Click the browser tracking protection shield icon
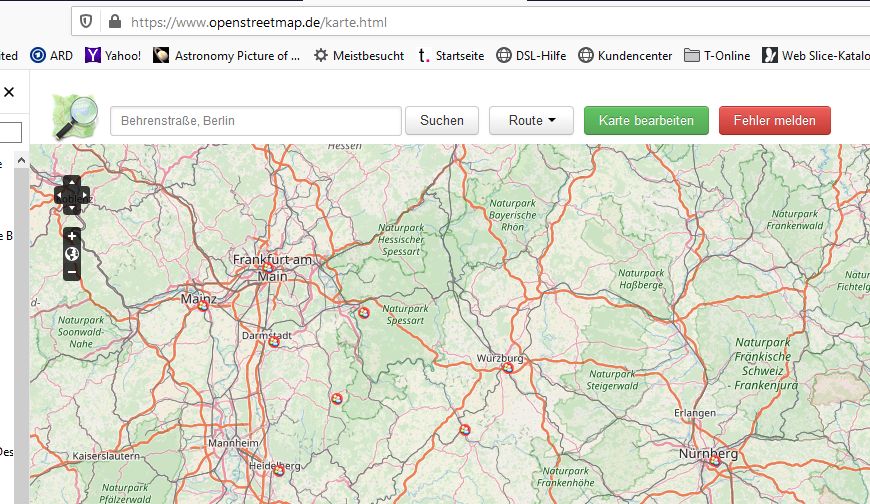Viewport: 870px width, 504px height. (x=86, y=22)
